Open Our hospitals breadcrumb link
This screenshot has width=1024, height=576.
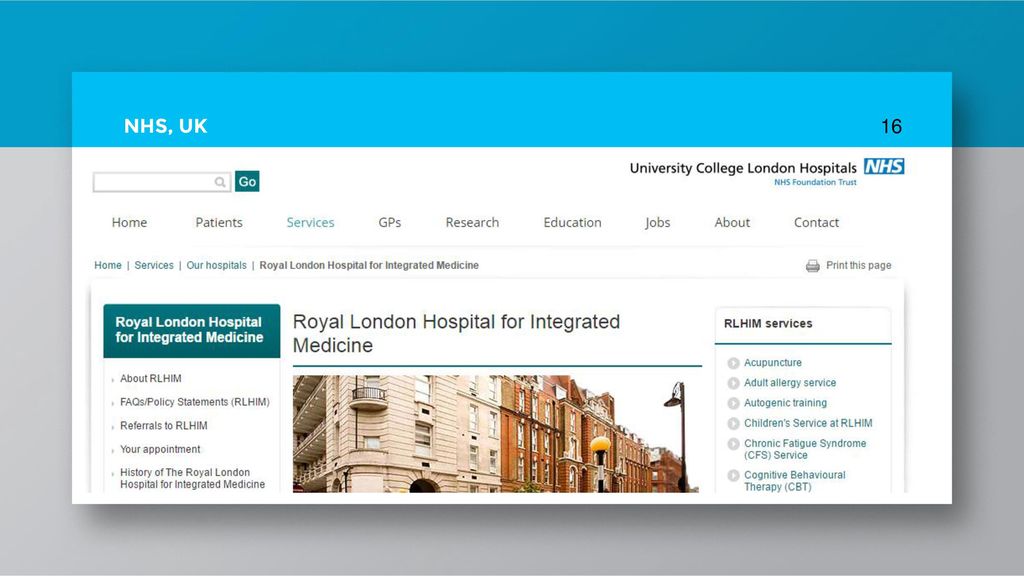point(216,265)
